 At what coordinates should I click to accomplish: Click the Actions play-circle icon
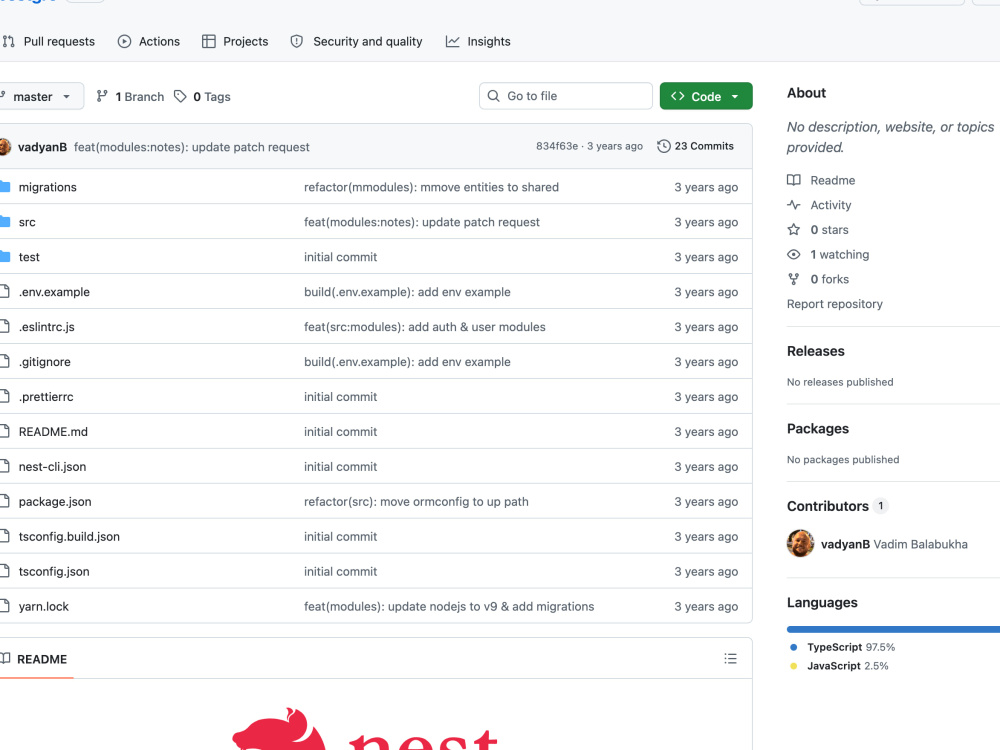tap(124, 41)
